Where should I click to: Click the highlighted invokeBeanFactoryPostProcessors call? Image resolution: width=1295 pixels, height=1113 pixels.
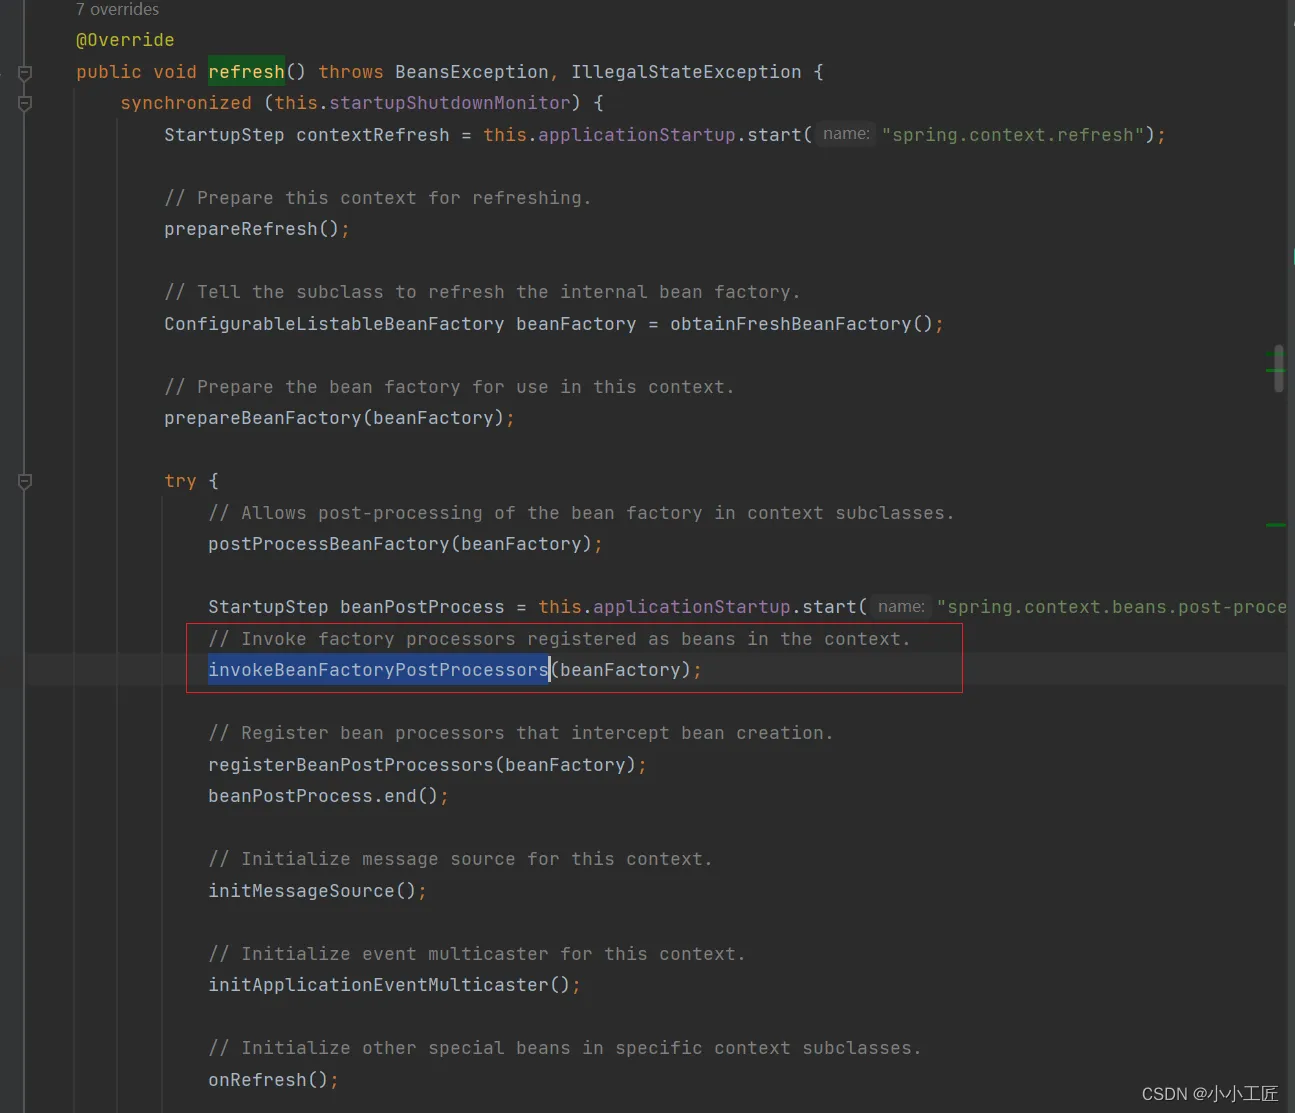pos(378,670)
